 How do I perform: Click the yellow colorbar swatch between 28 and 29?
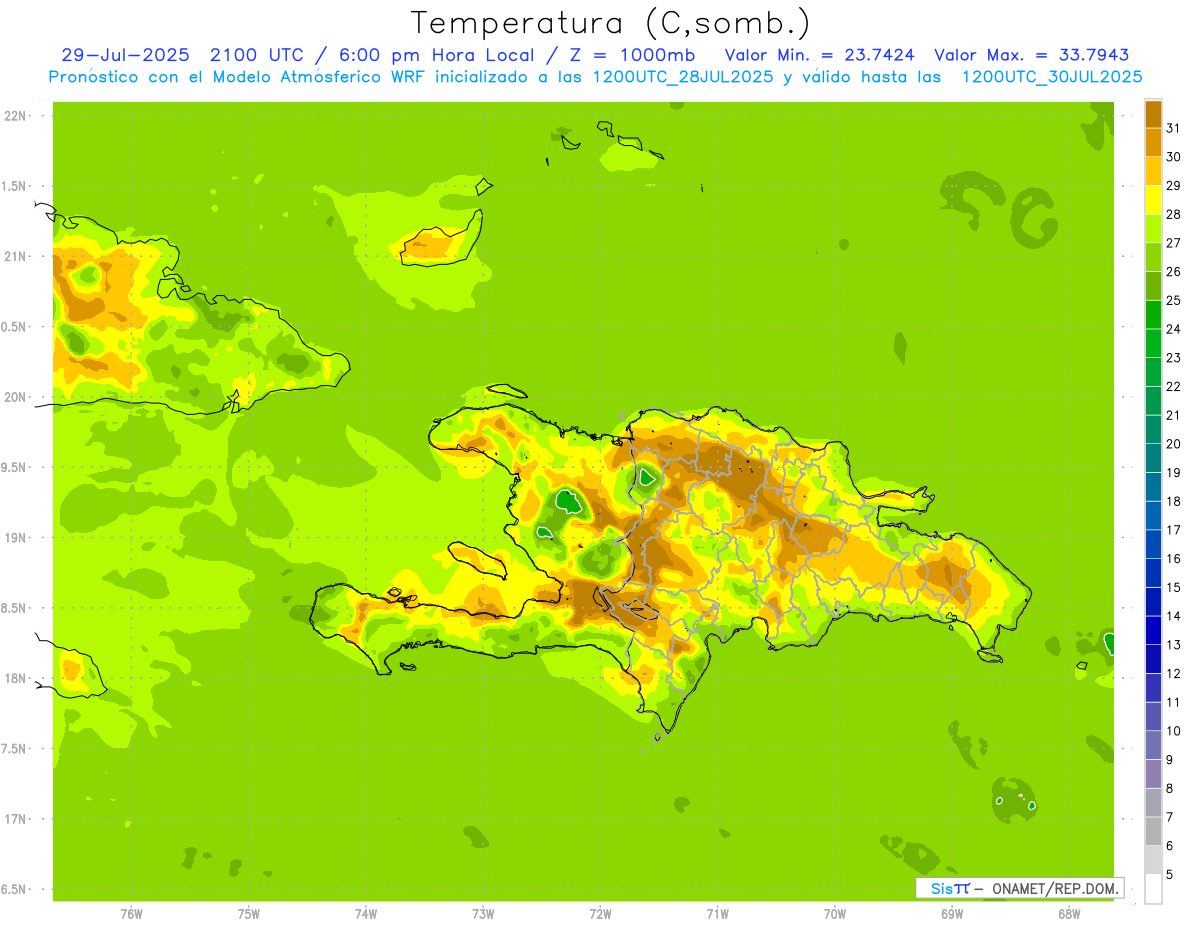1153,200
